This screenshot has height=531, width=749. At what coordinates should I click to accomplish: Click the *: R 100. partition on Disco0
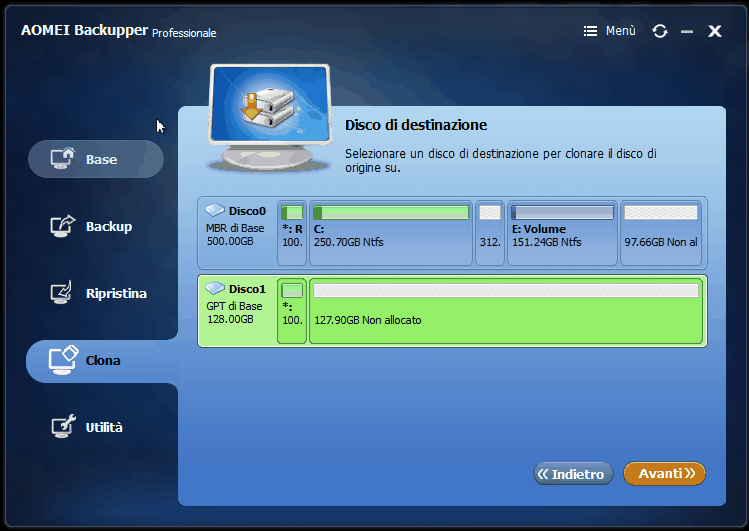pos(292,233)
